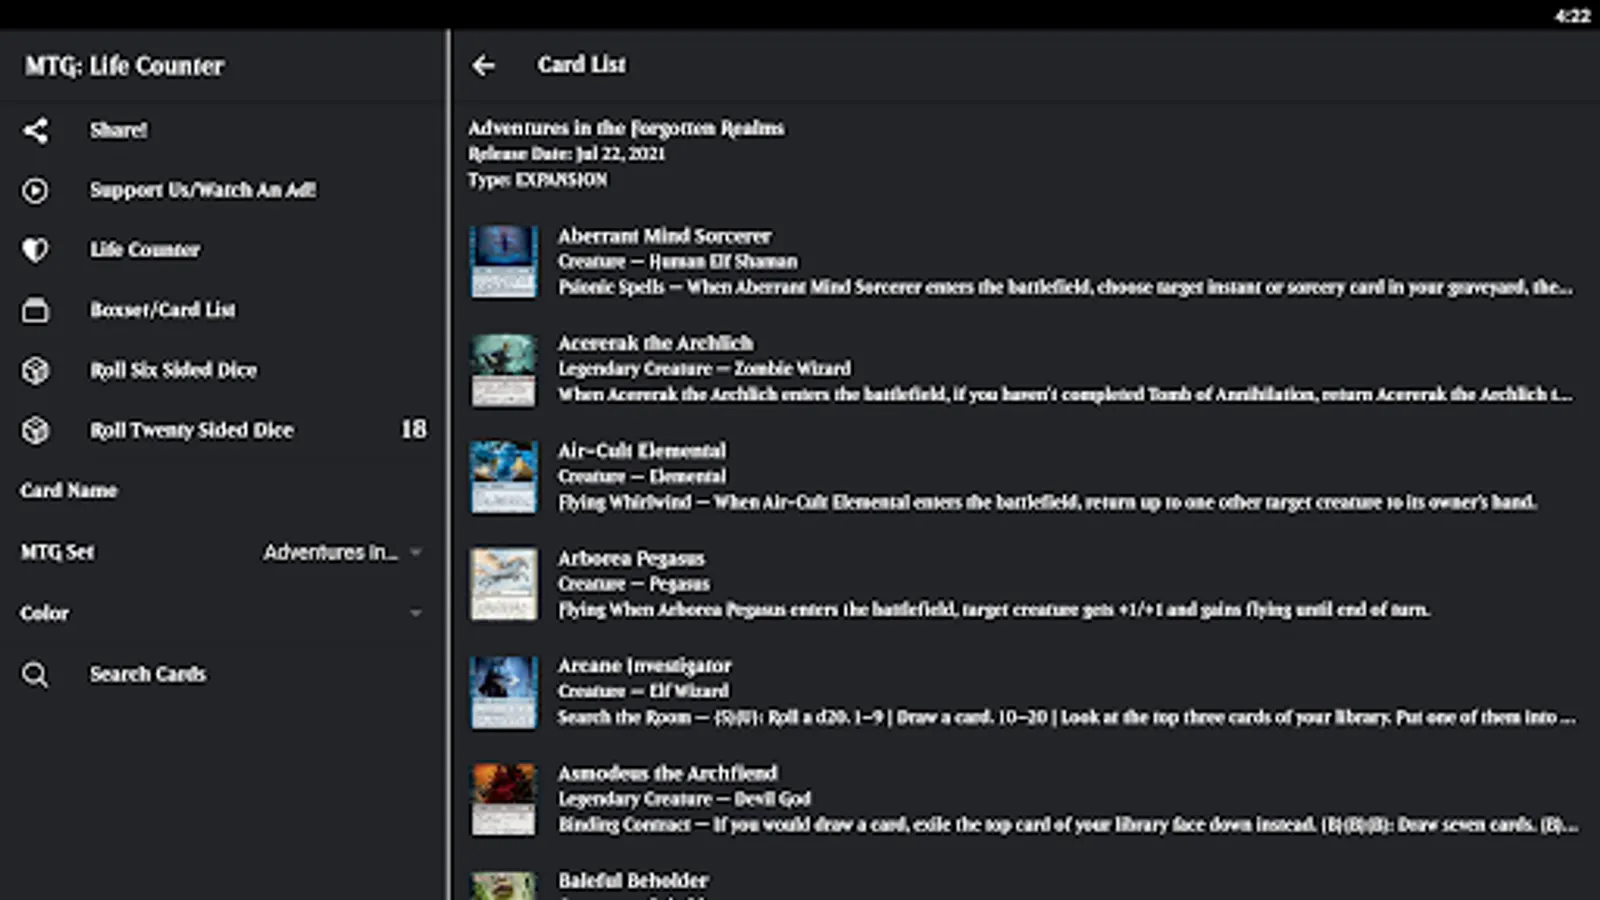Select the Arcane Investigator card name
Viewport: 1600px width, 900px height.
tap(645, 666)
